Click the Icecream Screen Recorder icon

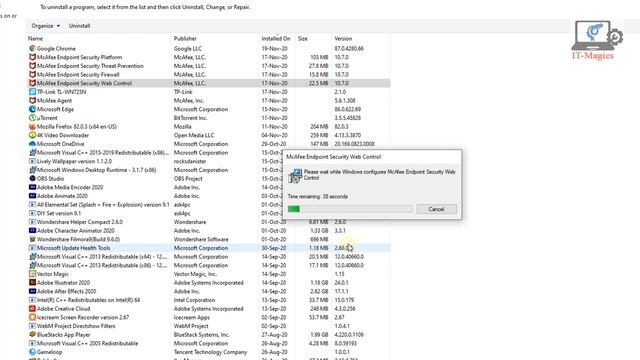[x=32, y=317]
